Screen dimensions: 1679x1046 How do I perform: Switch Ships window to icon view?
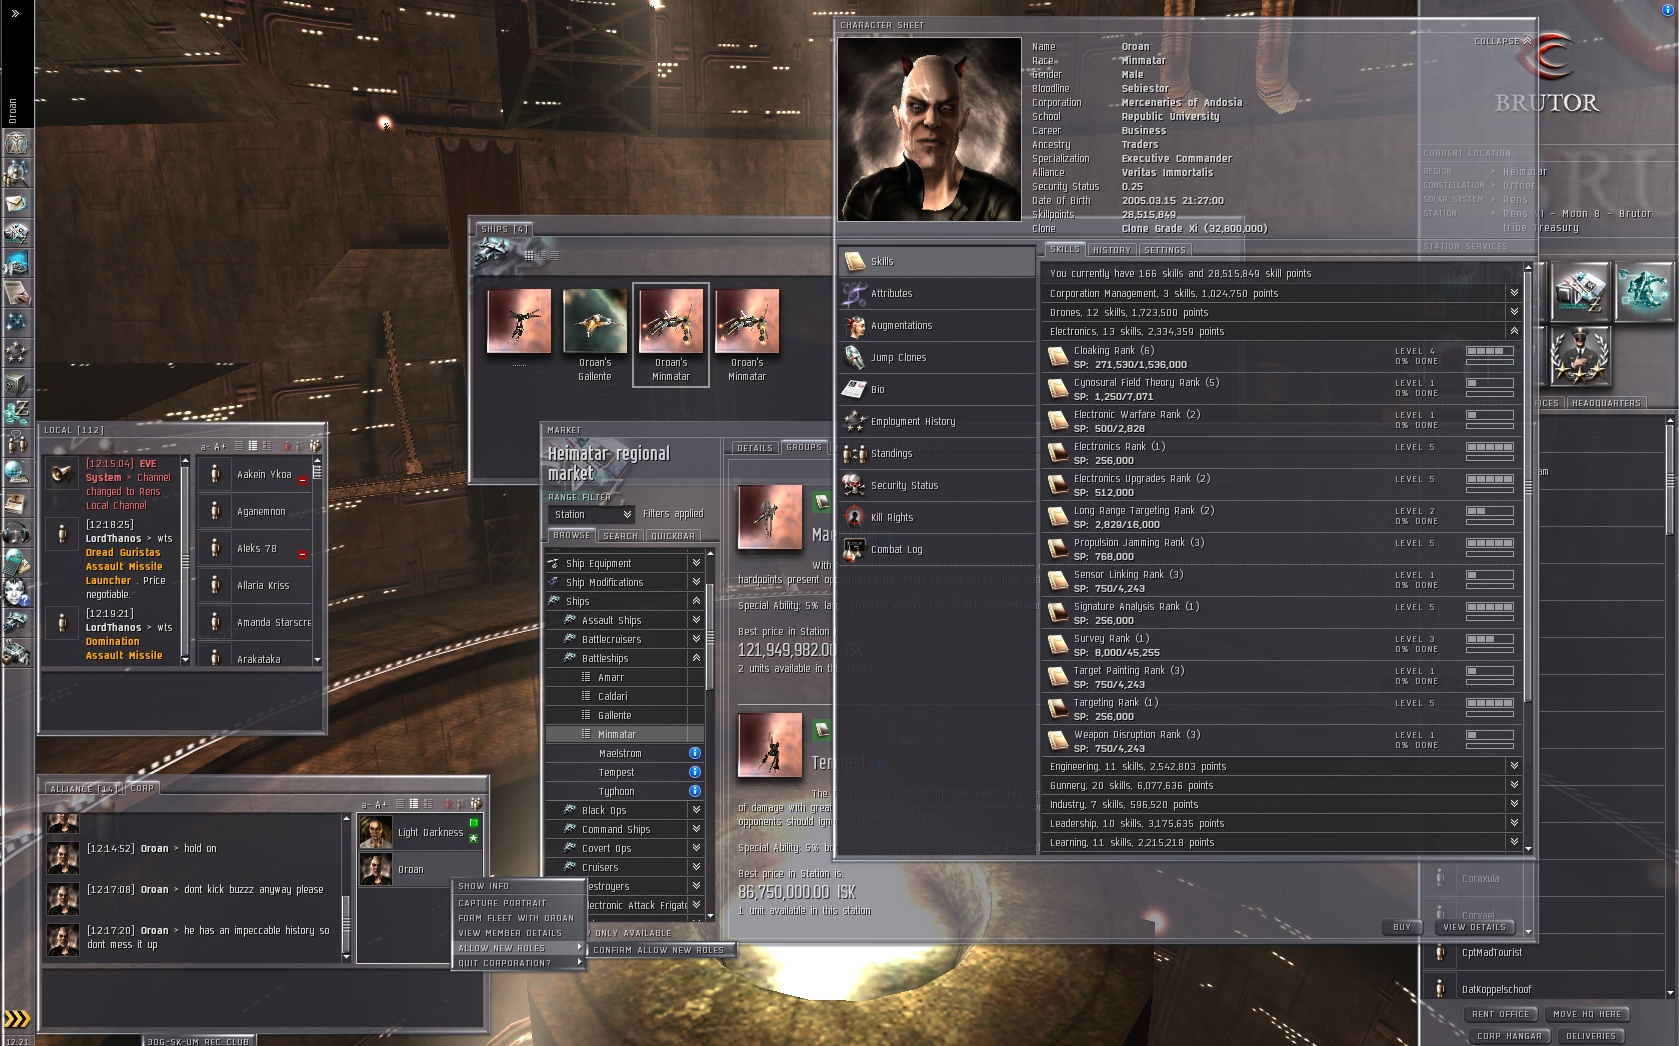[x=529, y=256]
